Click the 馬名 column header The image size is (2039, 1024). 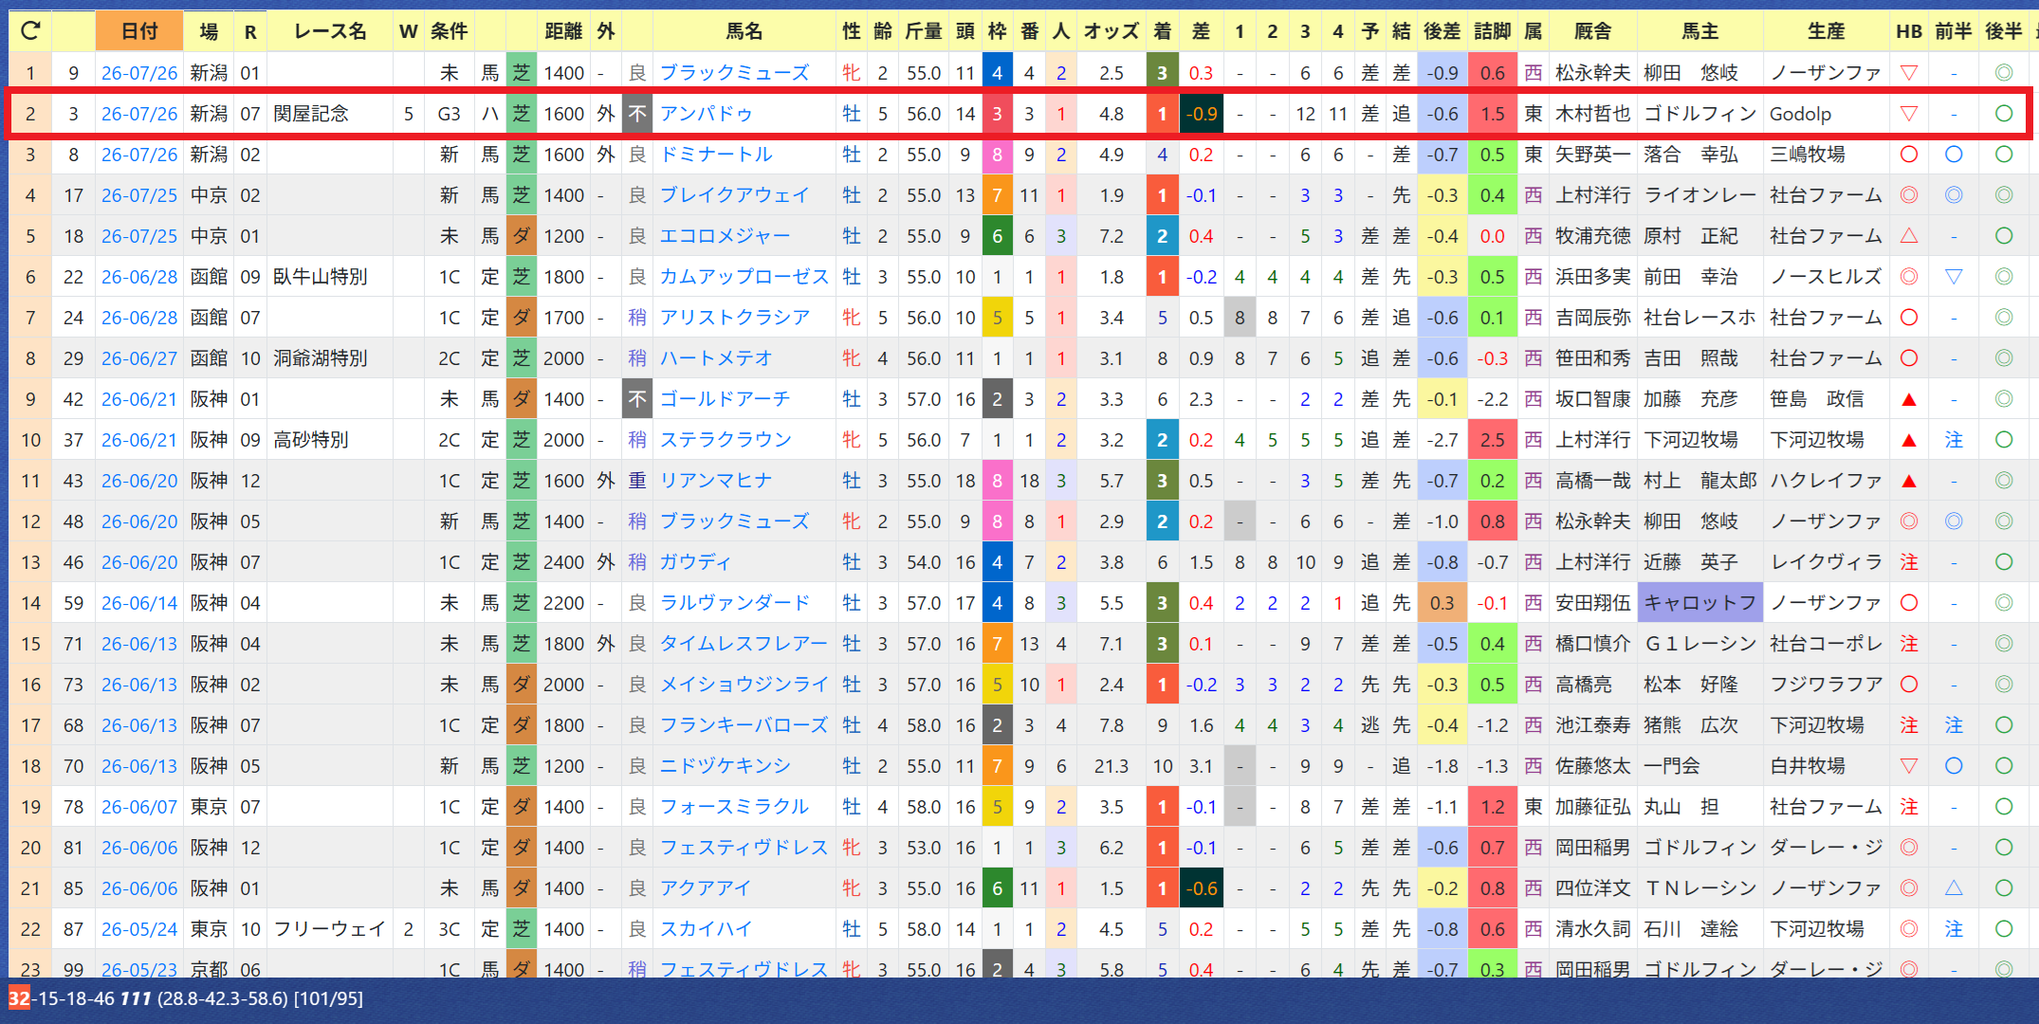click(x=744, y=31)
